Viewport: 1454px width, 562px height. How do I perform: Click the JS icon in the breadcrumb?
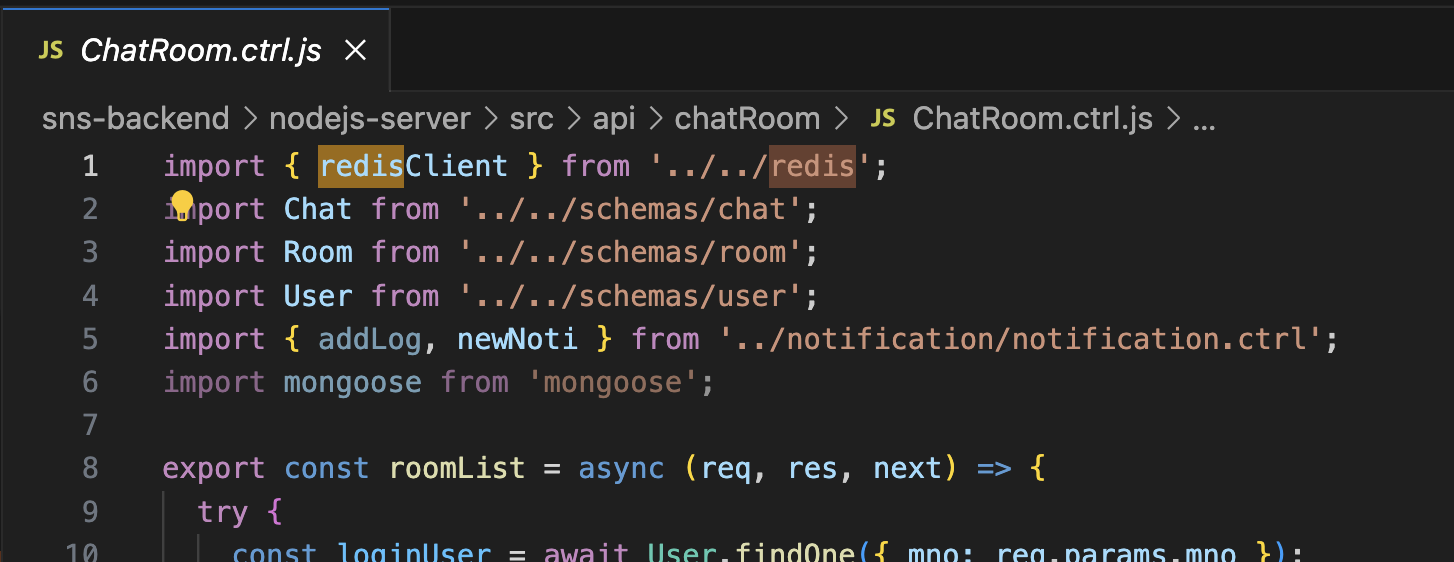coord(882,119)
